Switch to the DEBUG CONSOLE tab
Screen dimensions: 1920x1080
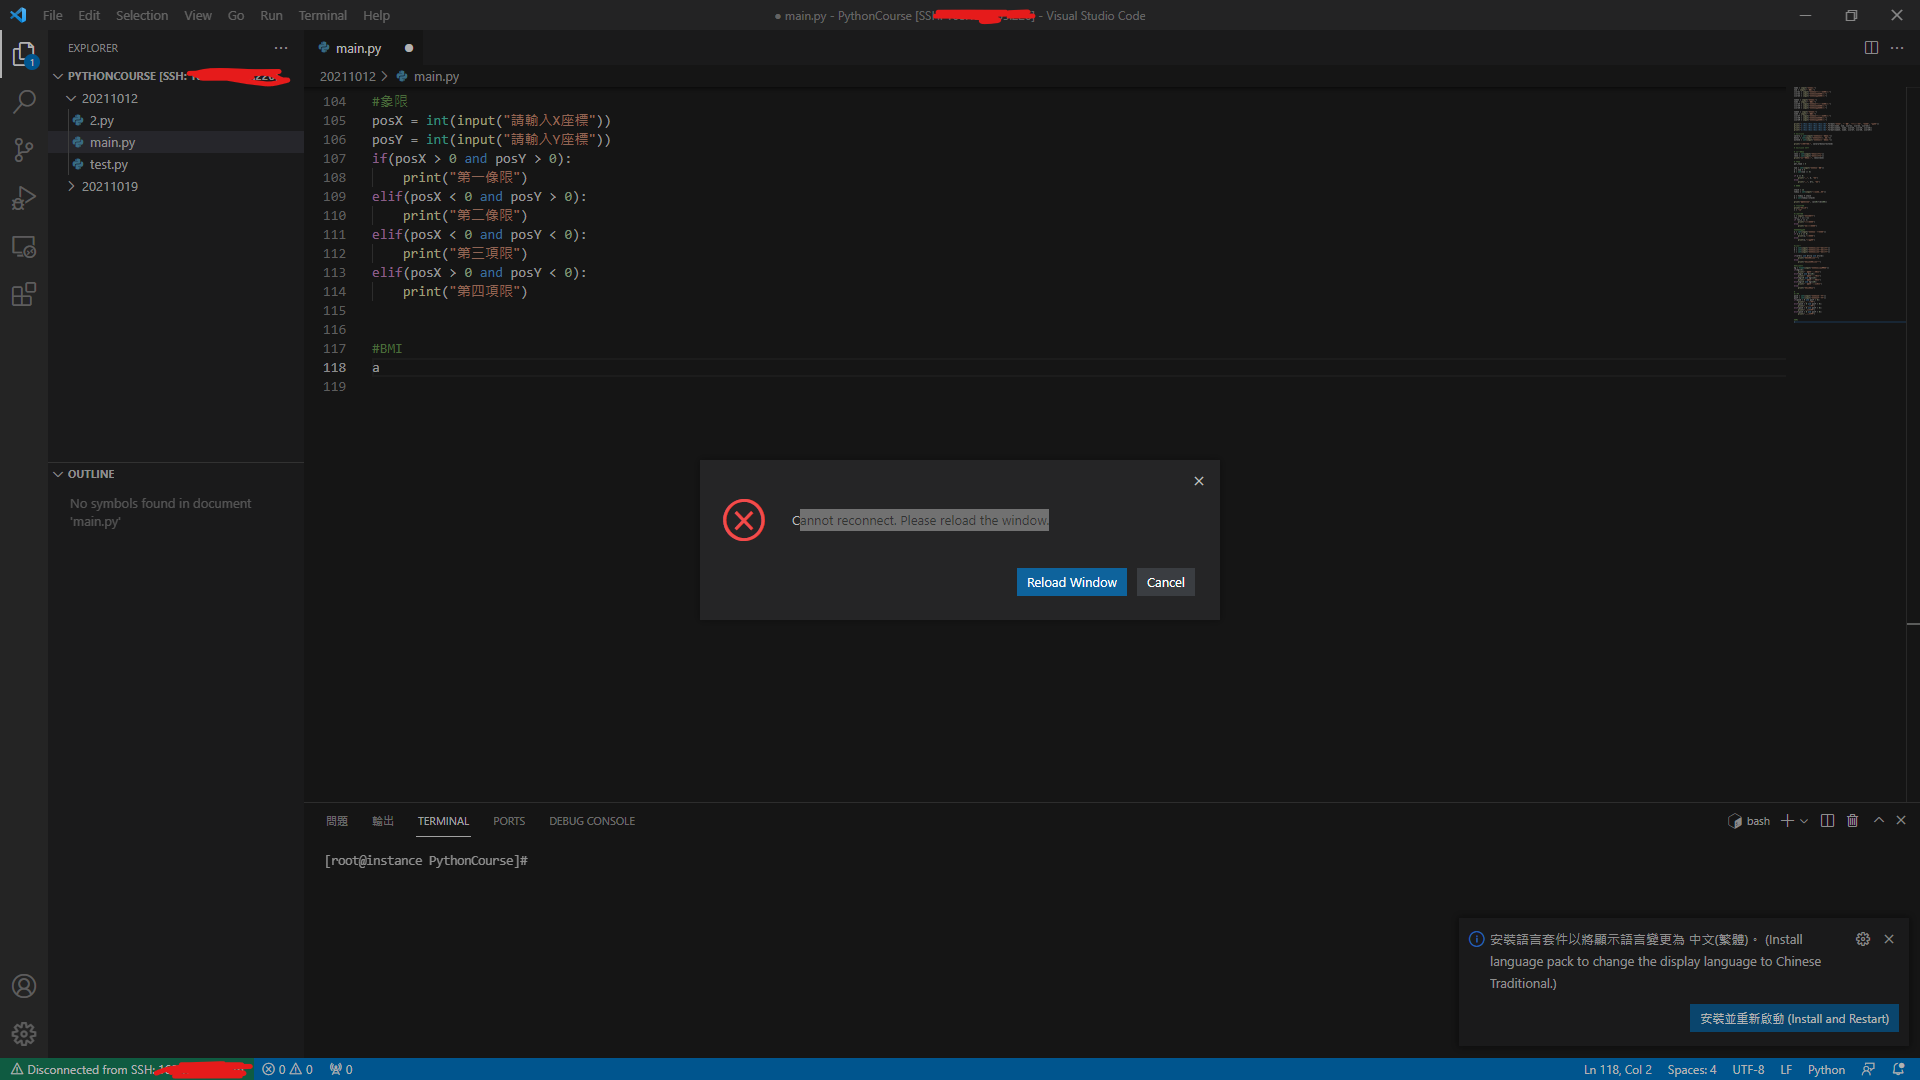point(591,821)
